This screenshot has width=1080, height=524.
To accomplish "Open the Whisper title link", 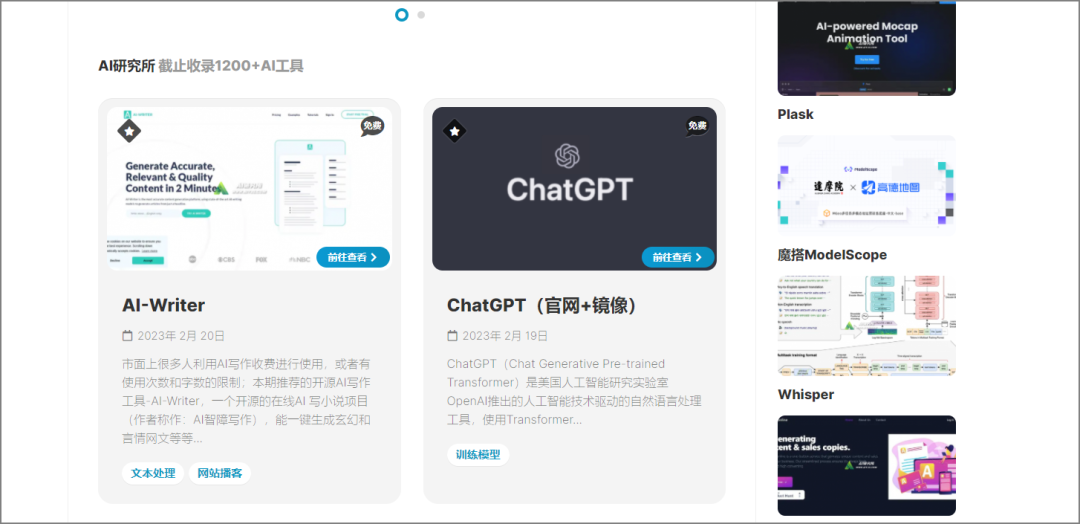I will (x=806, y=395).
